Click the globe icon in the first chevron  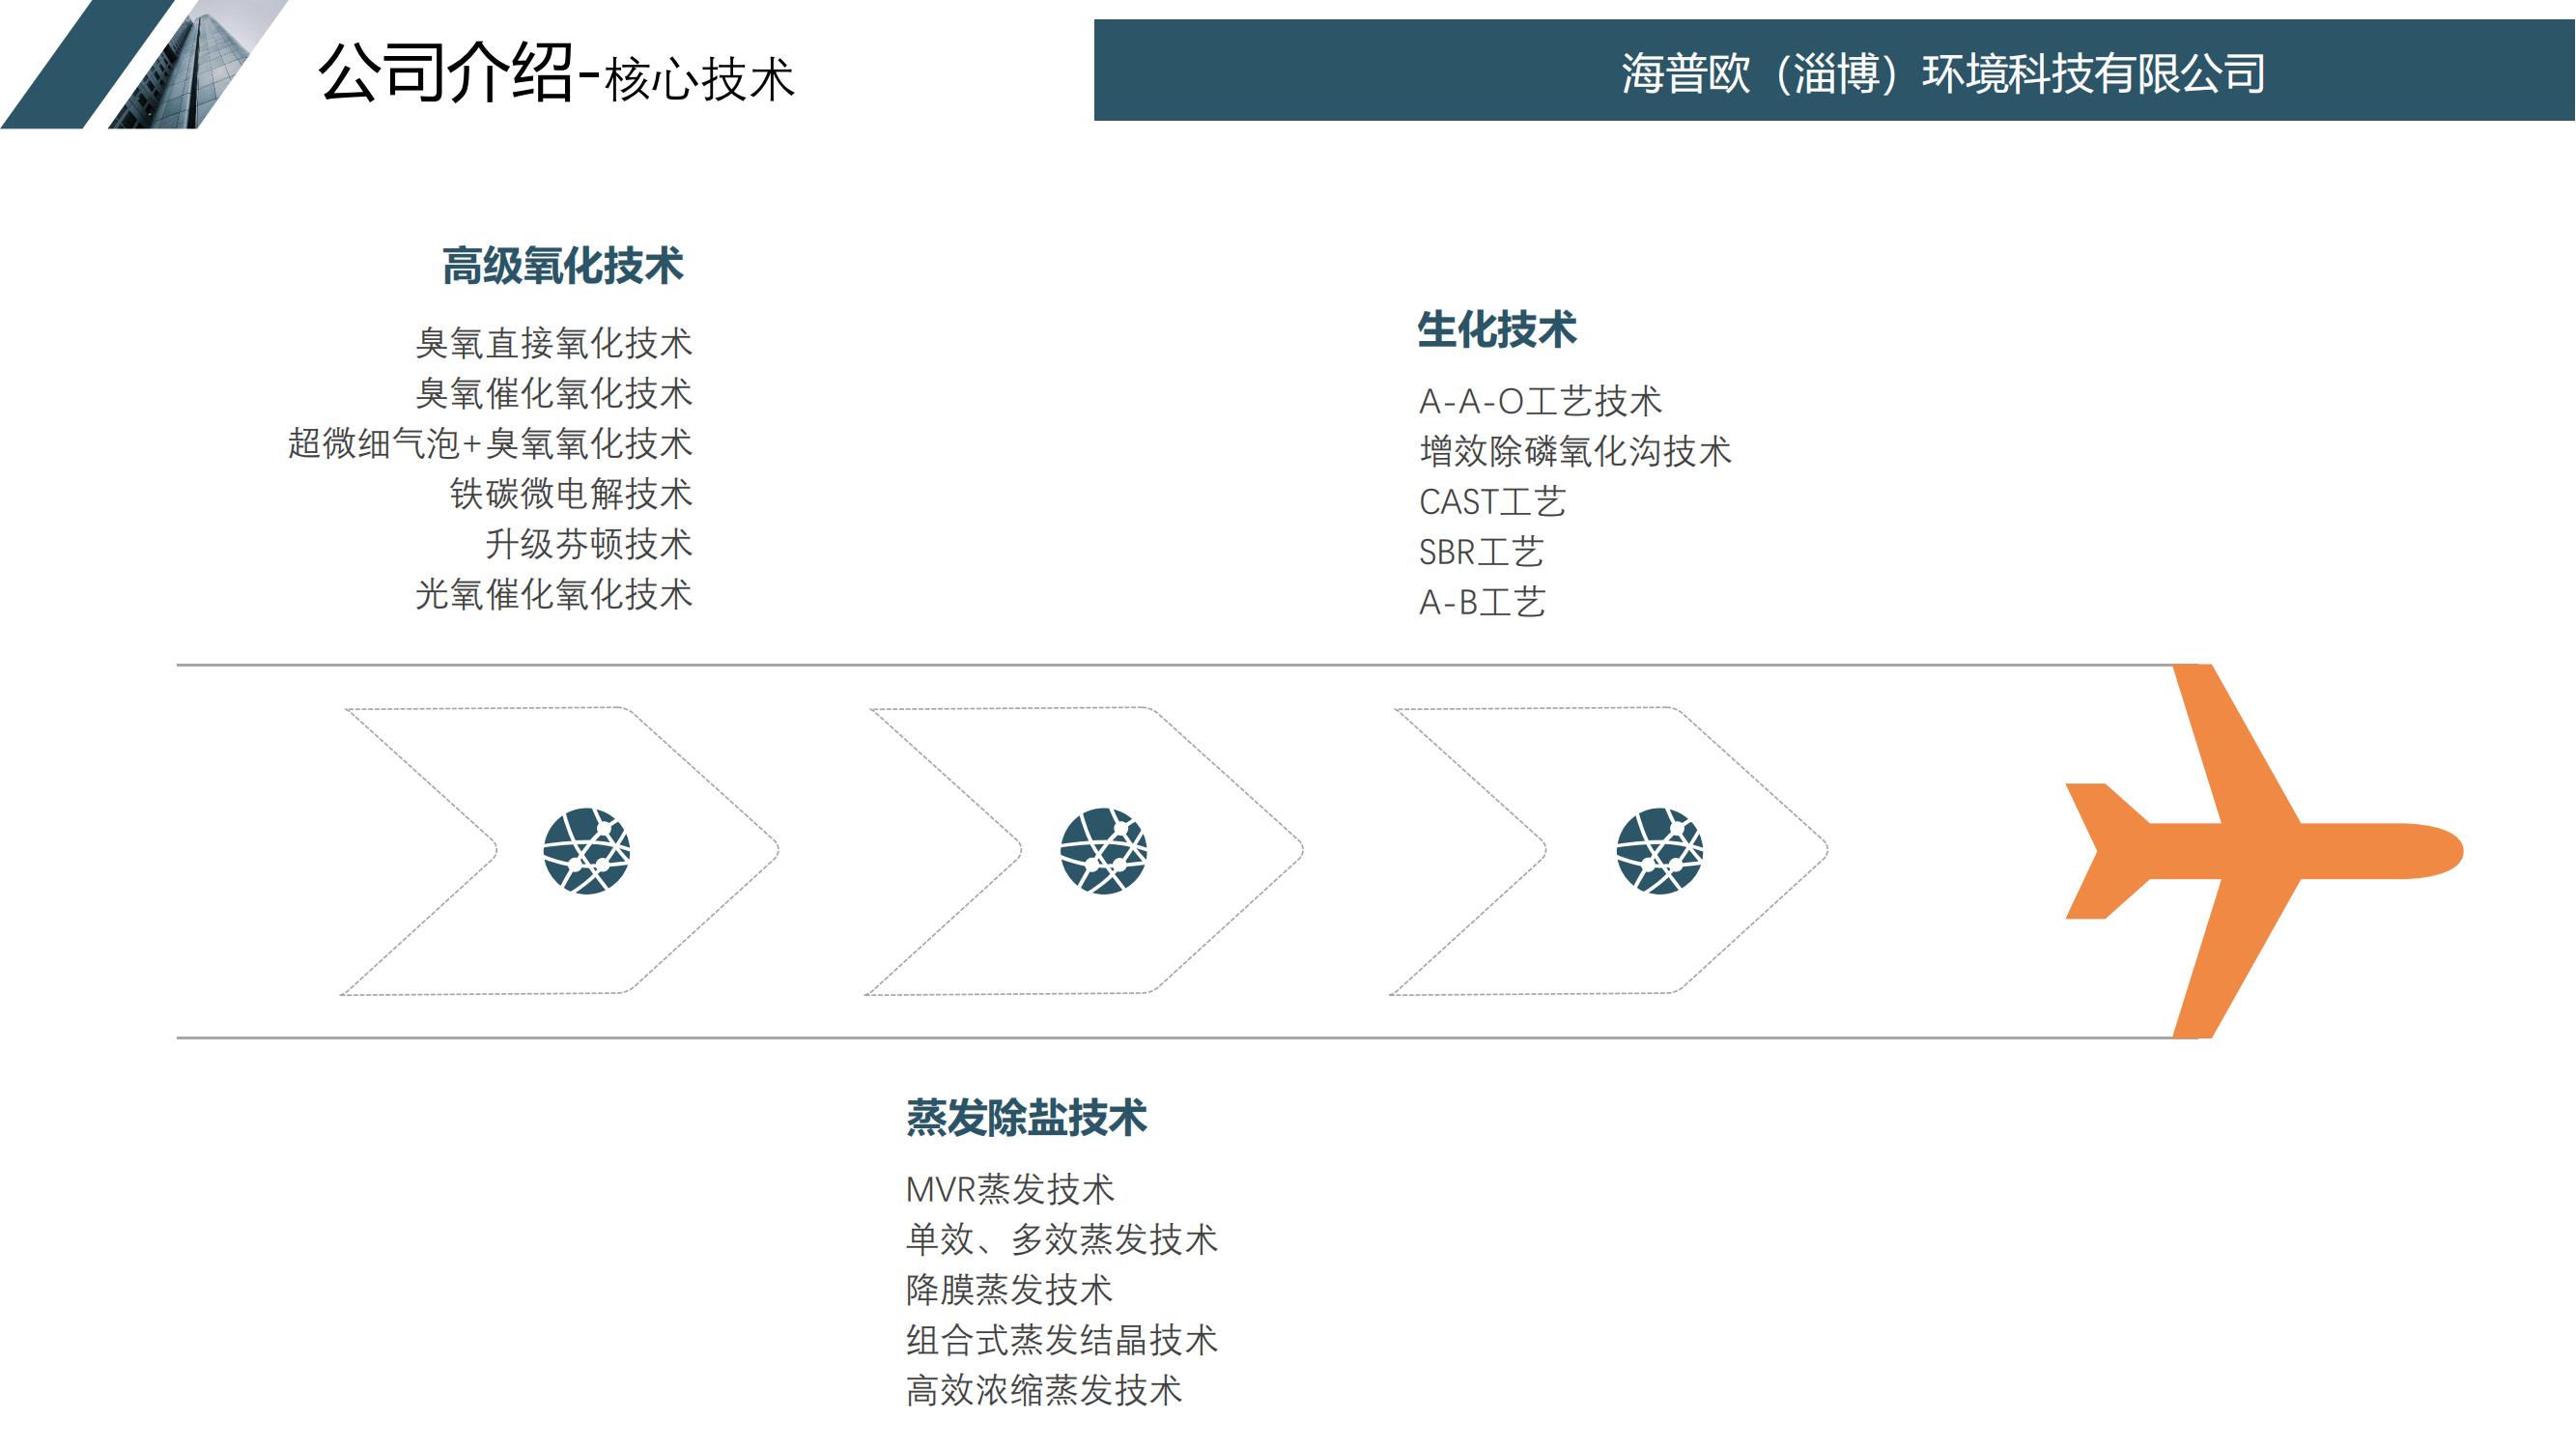pyautogui.click(x=586, y=851)
